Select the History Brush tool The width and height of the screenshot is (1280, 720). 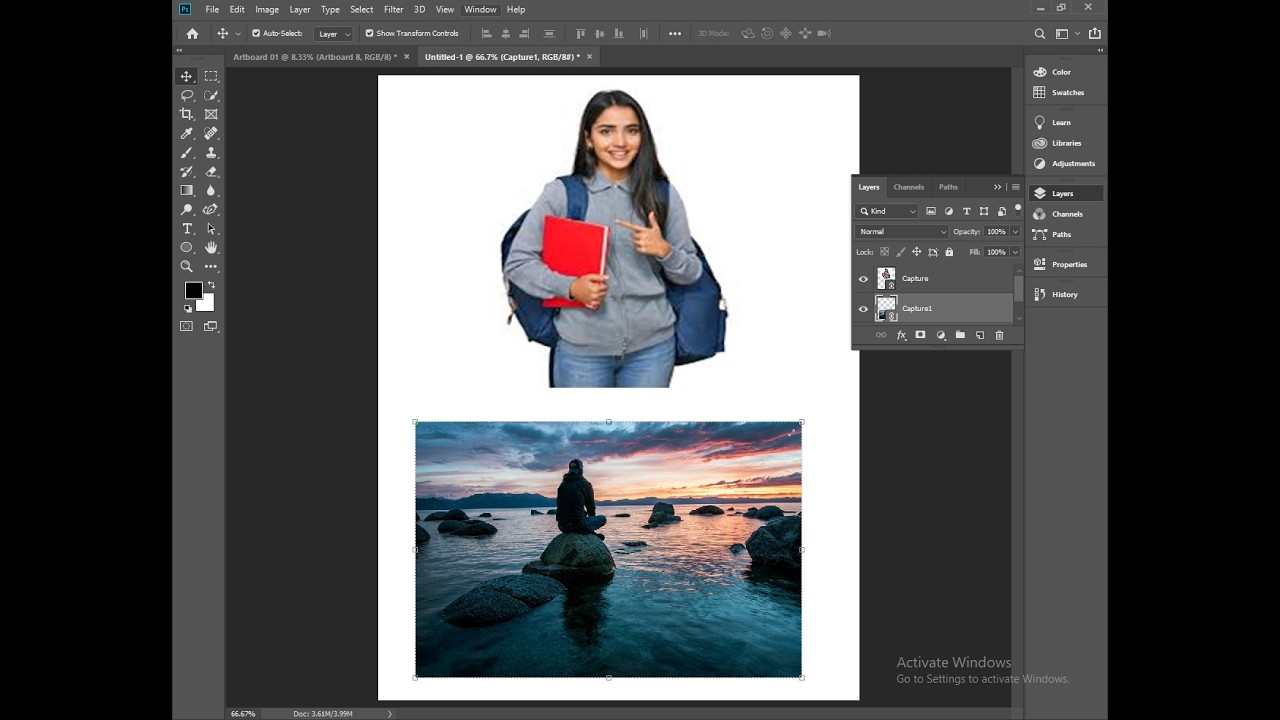(x=187, y=172)
